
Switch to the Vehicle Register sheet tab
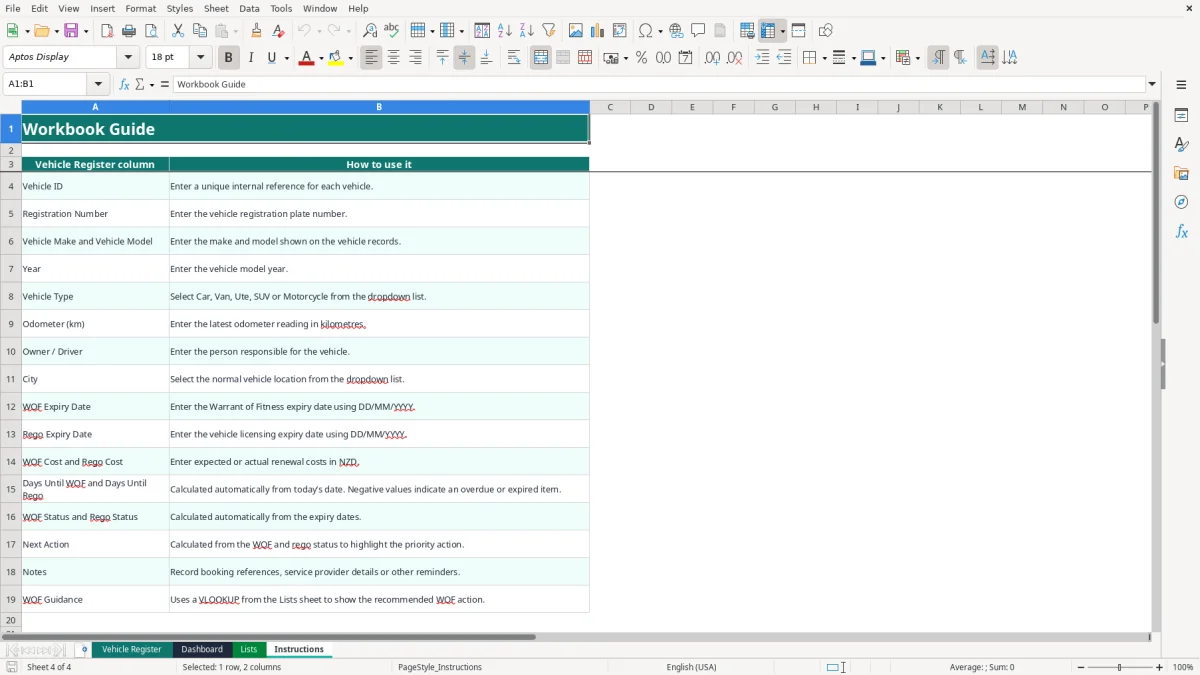coord(131,649)
